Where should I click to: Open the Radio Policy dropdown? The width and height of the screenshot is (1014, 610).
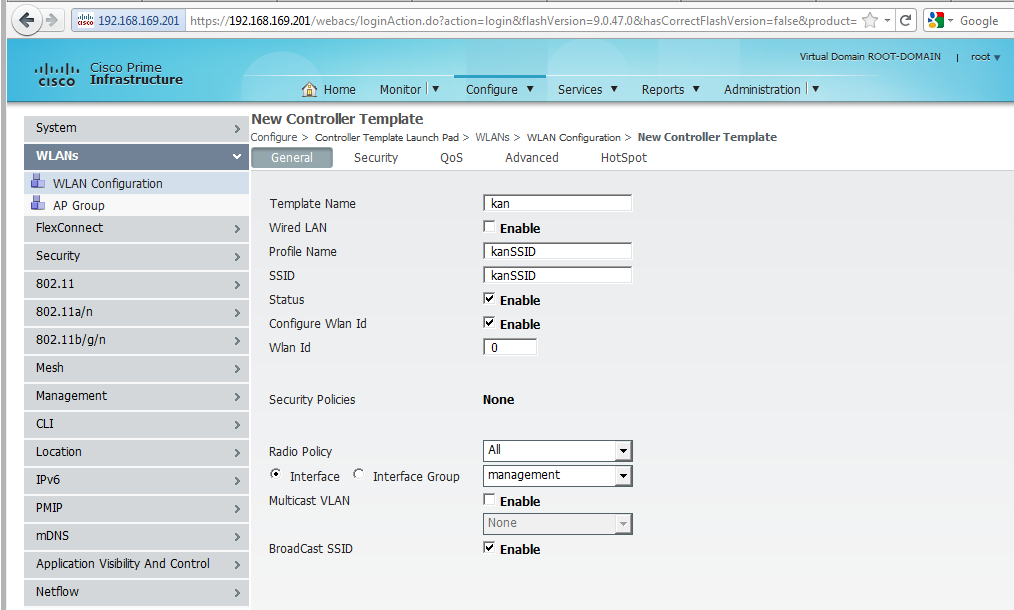tap(557, 451)
